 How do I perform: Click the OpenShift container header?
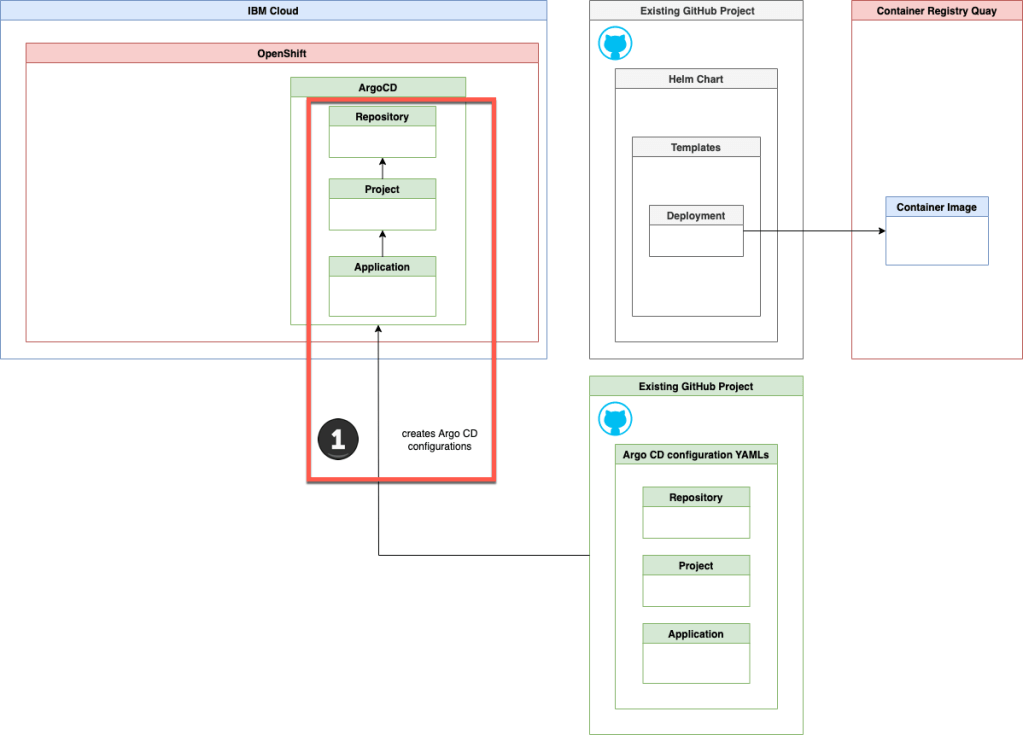click(282, 53)
